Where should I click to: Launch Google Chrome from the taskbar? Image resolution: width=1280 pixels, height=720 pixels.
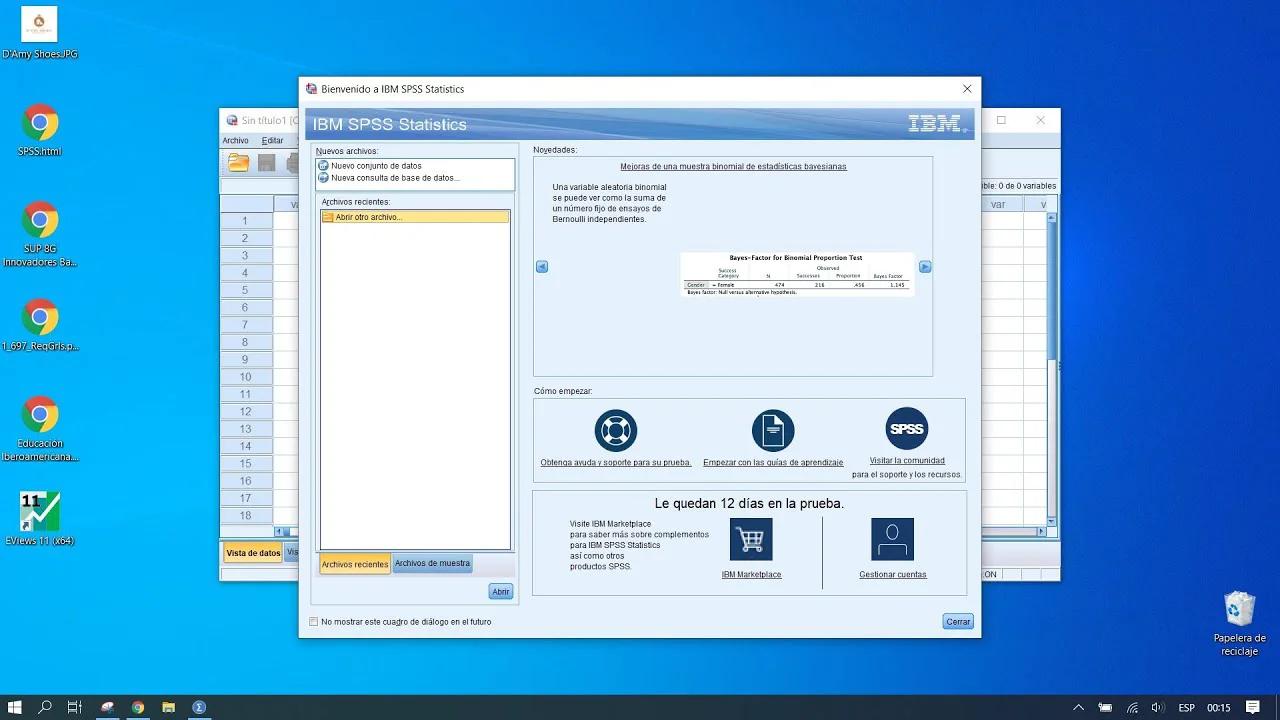click(x=137, y=707)
